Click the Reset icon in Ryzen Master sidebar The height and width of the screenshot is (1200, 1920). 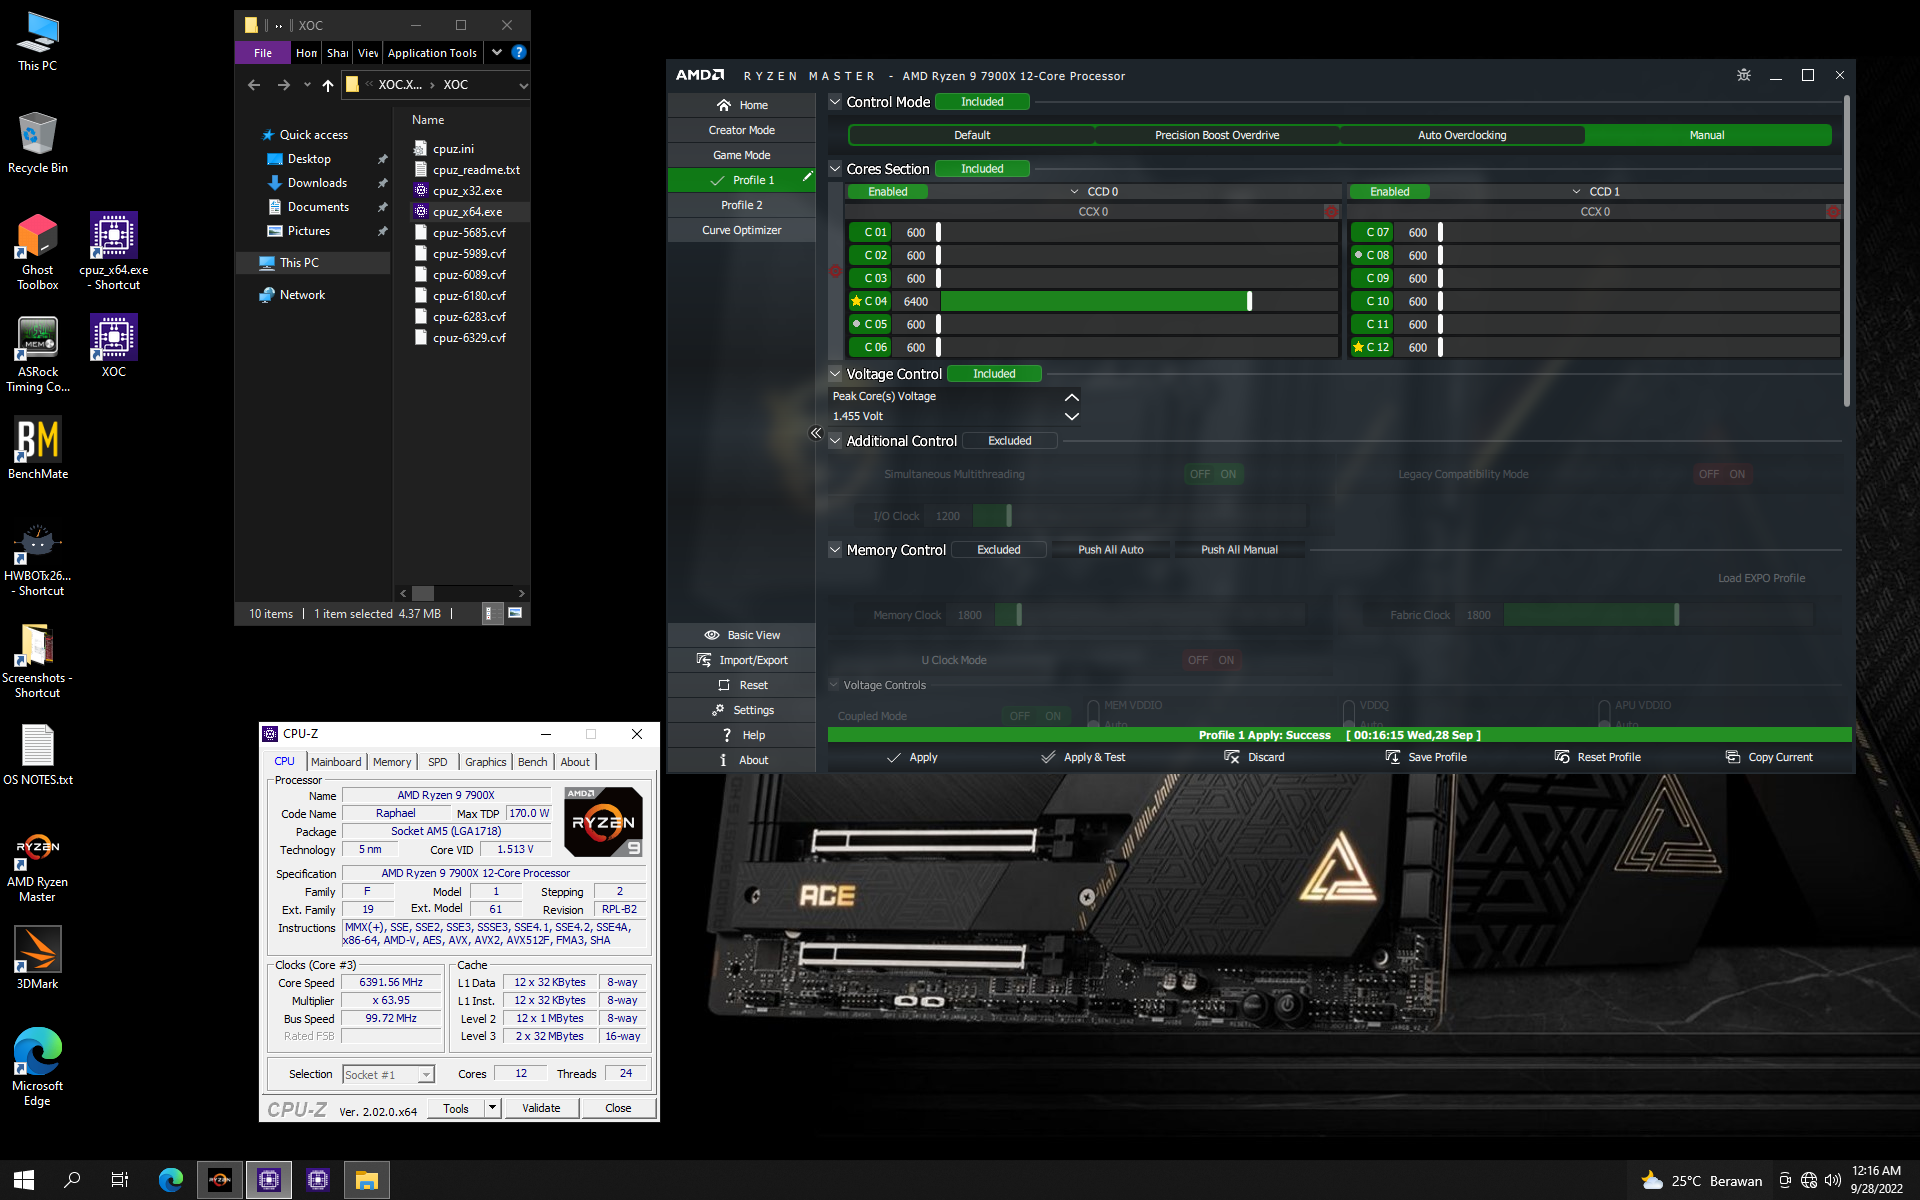point(724,685)
